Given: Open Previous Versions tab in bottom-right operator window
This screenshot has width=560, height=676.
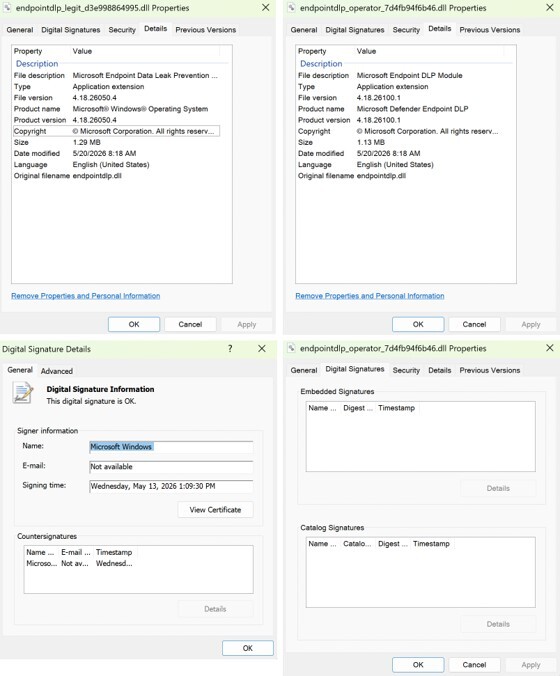Looking at the screenshot, I should tap(490, 370).
